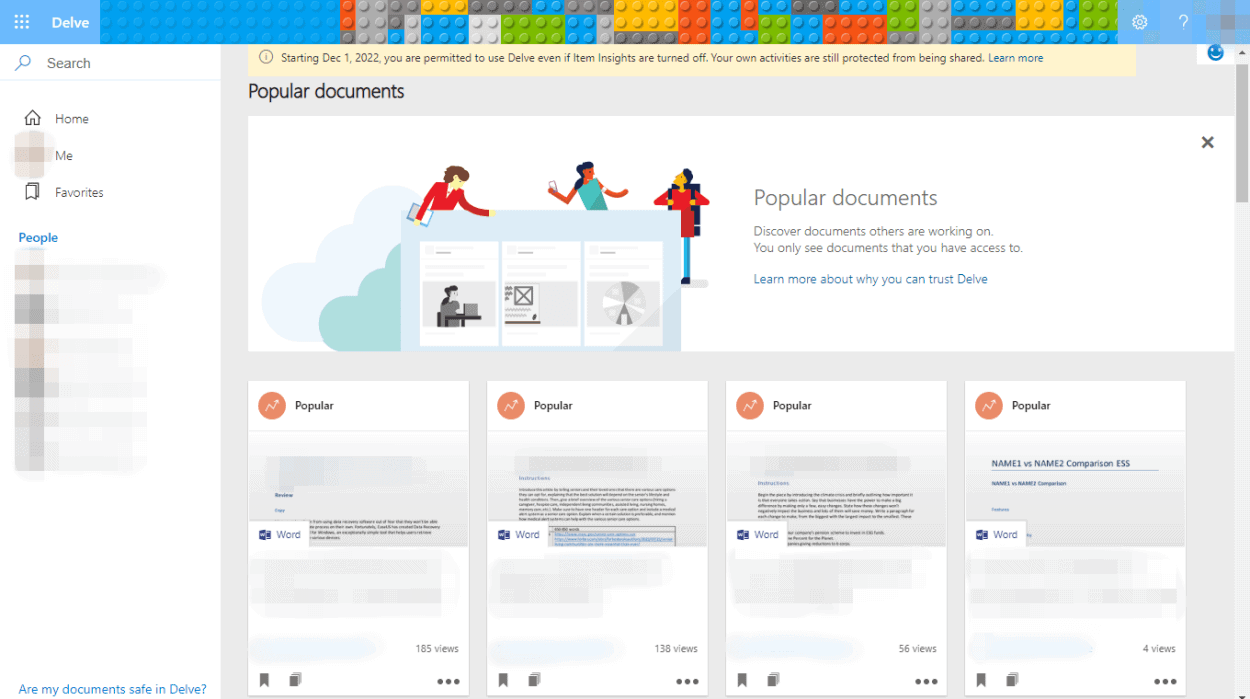The height and width of the screenshot is (699, 1250).
Task: Open the app launcher waffle icon
Action: click(22, 22)
